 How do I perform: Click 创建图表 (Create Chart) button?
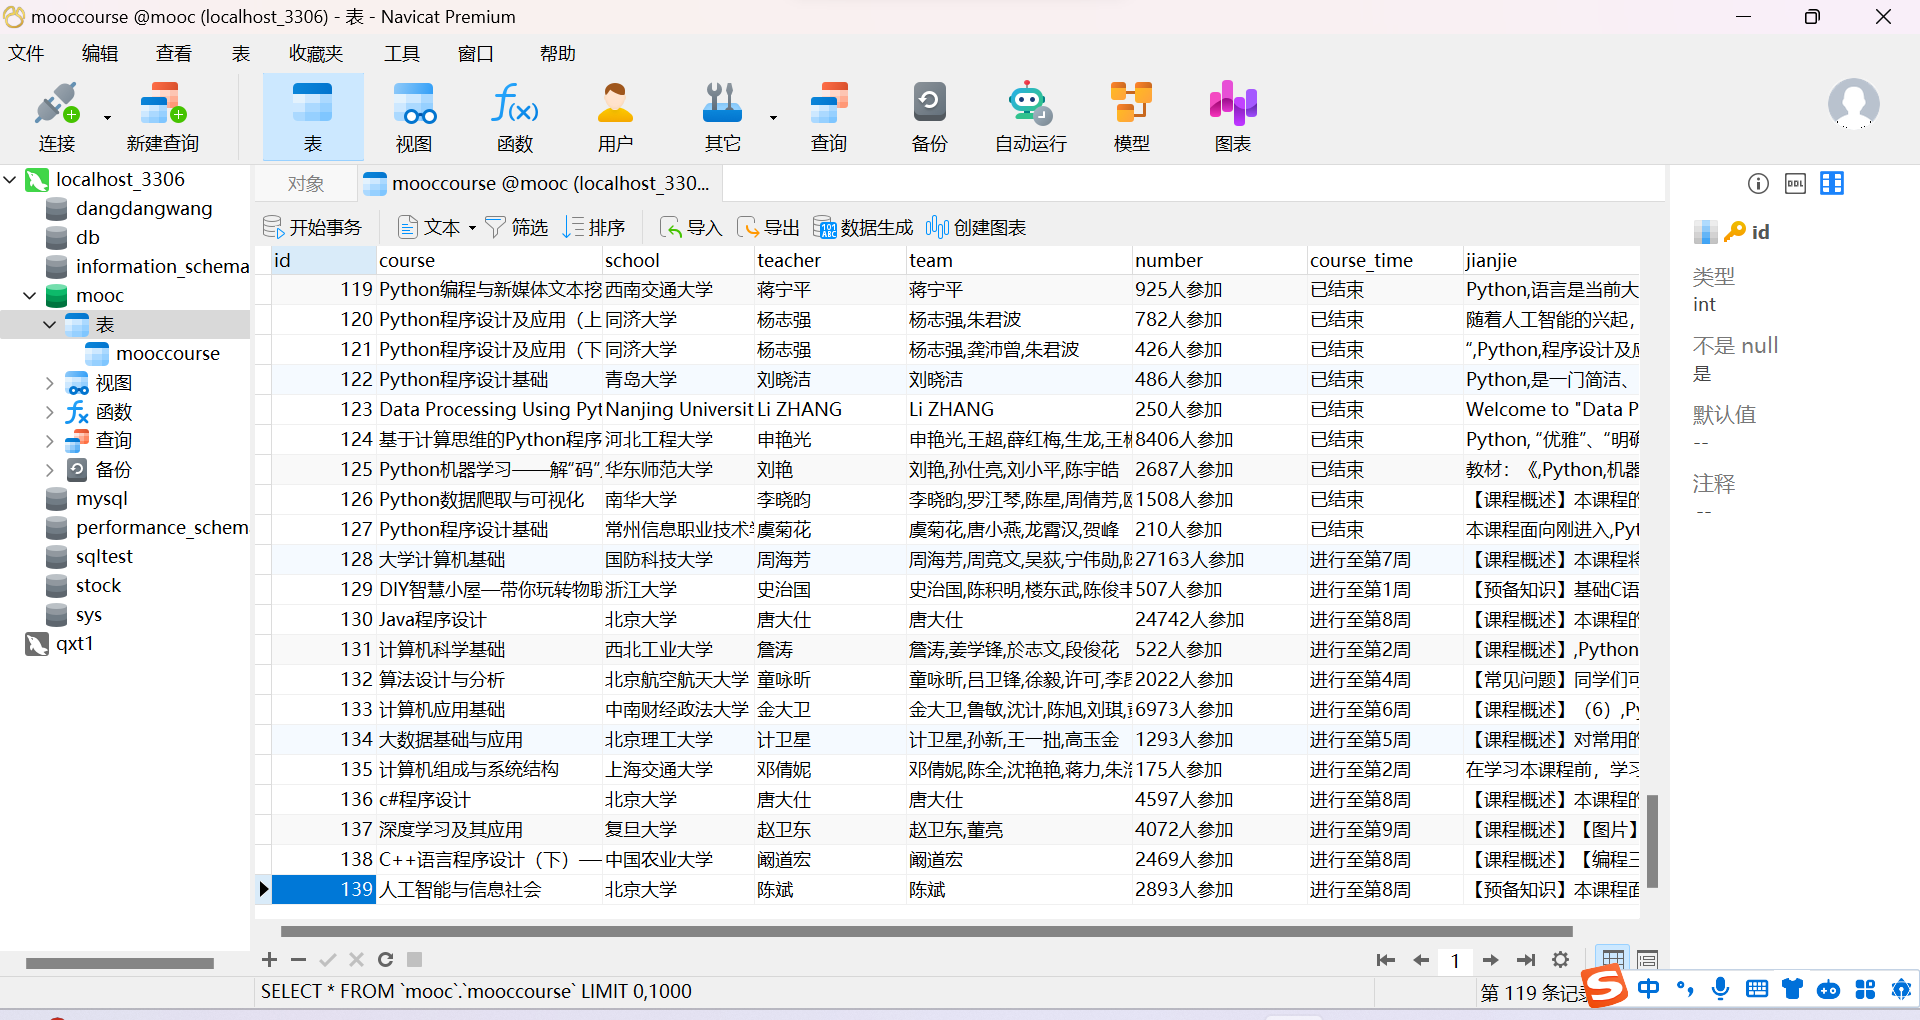(x=976, y=228)
